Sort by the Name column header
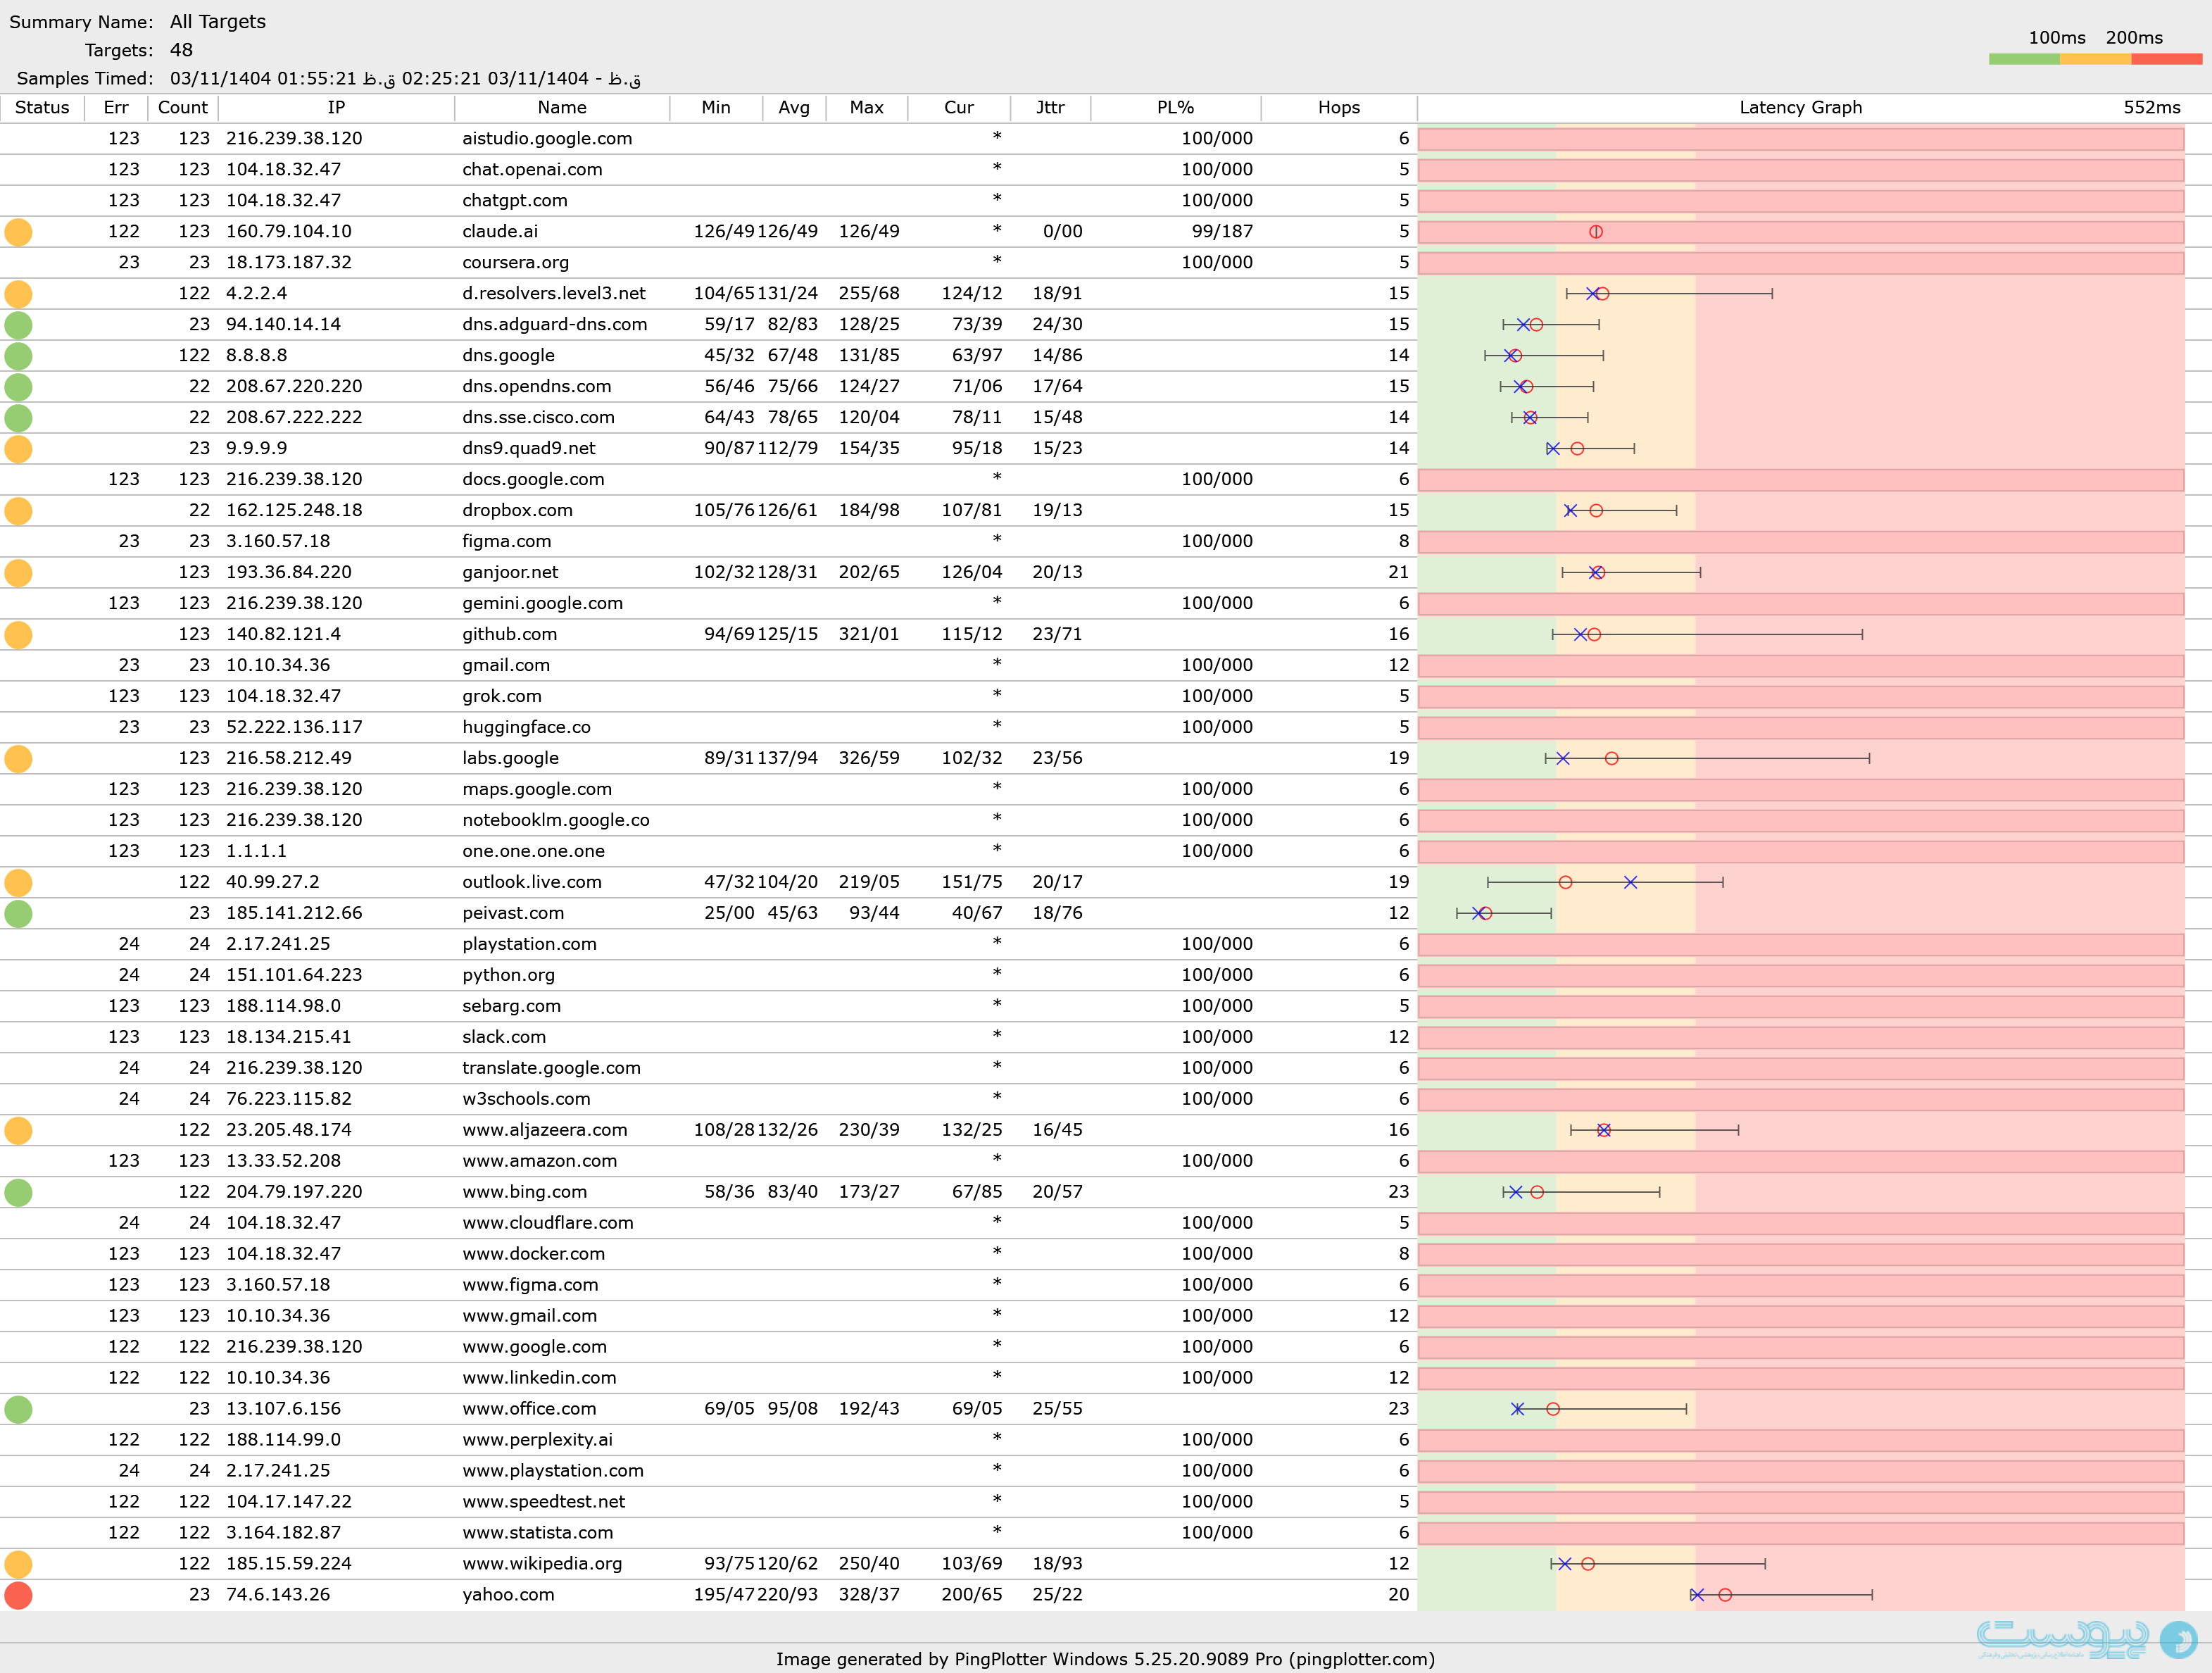Viewport: 2212px width, 1673px height. [x=561, y=108]
